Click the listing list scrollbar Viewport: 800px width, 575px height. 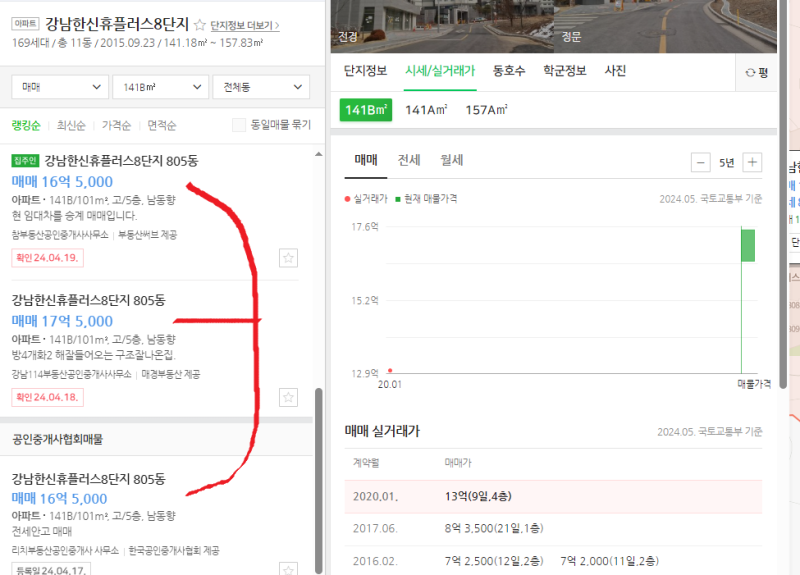pos(319,480)
